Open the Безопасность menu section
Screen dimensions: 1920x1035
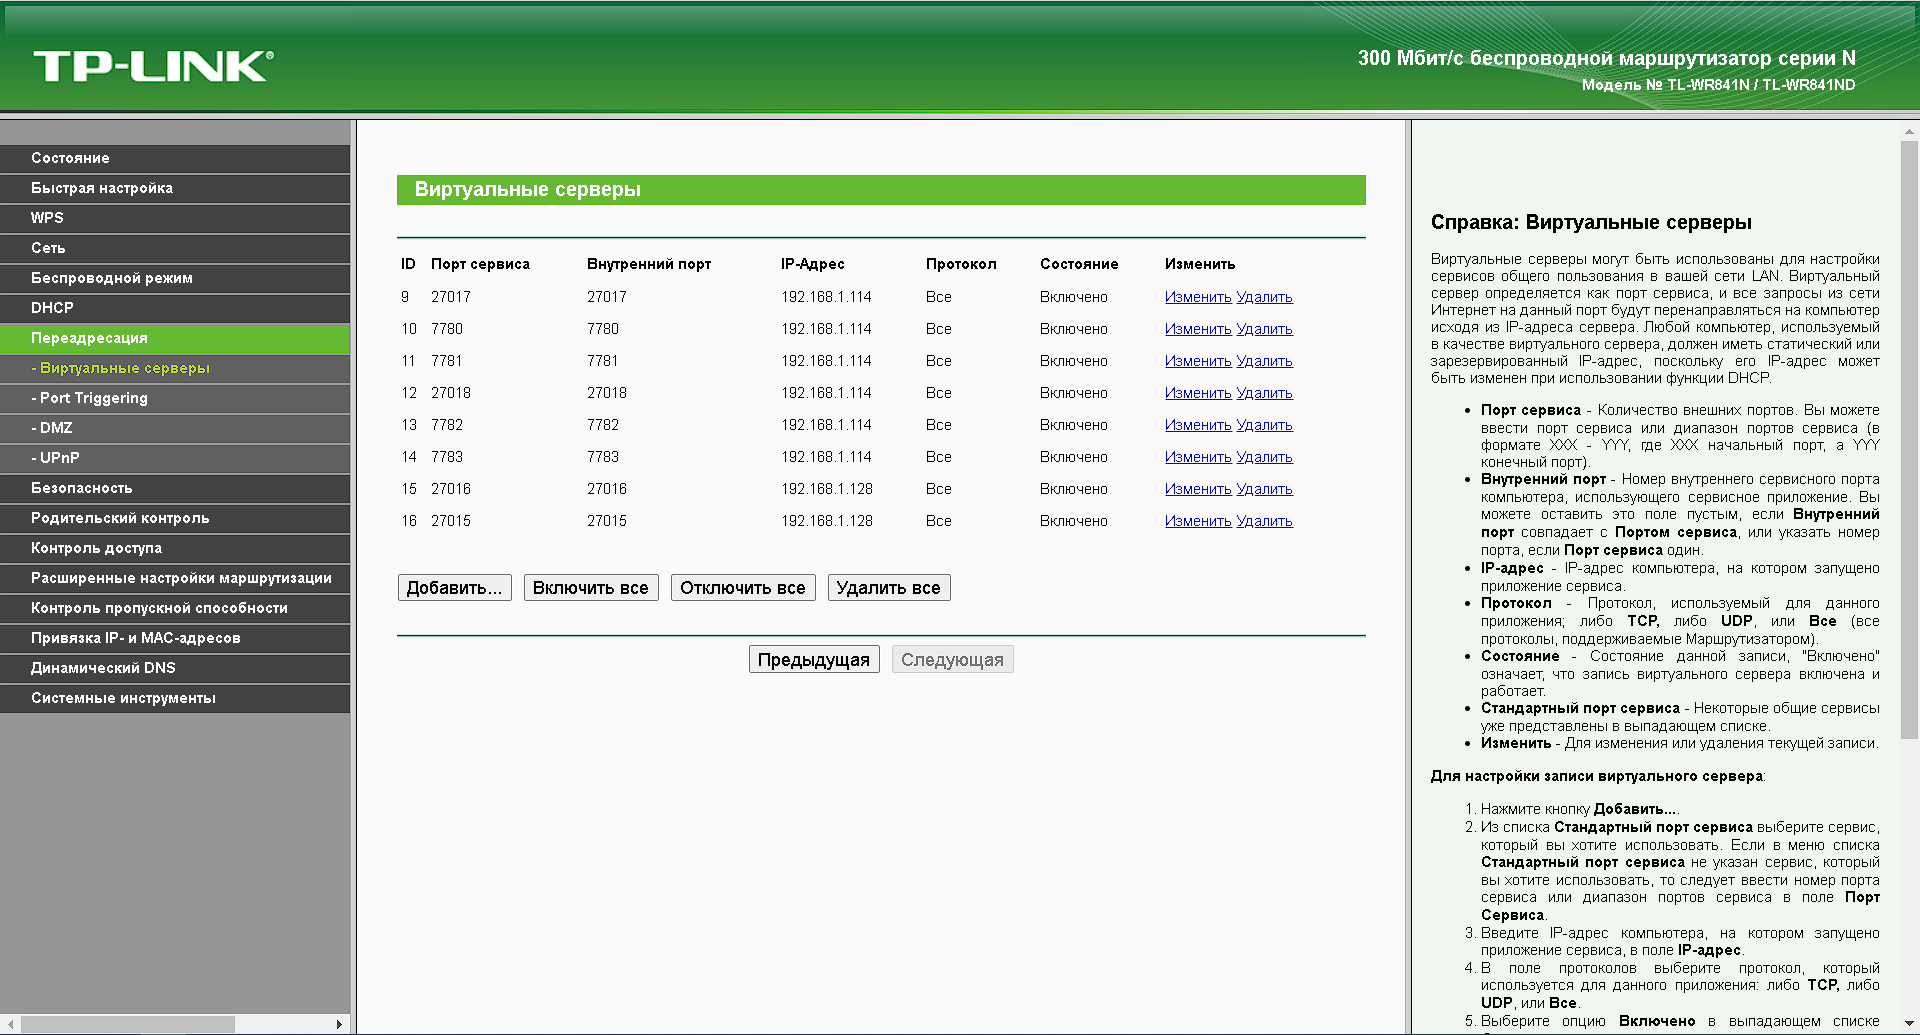[x=175, y=488]
